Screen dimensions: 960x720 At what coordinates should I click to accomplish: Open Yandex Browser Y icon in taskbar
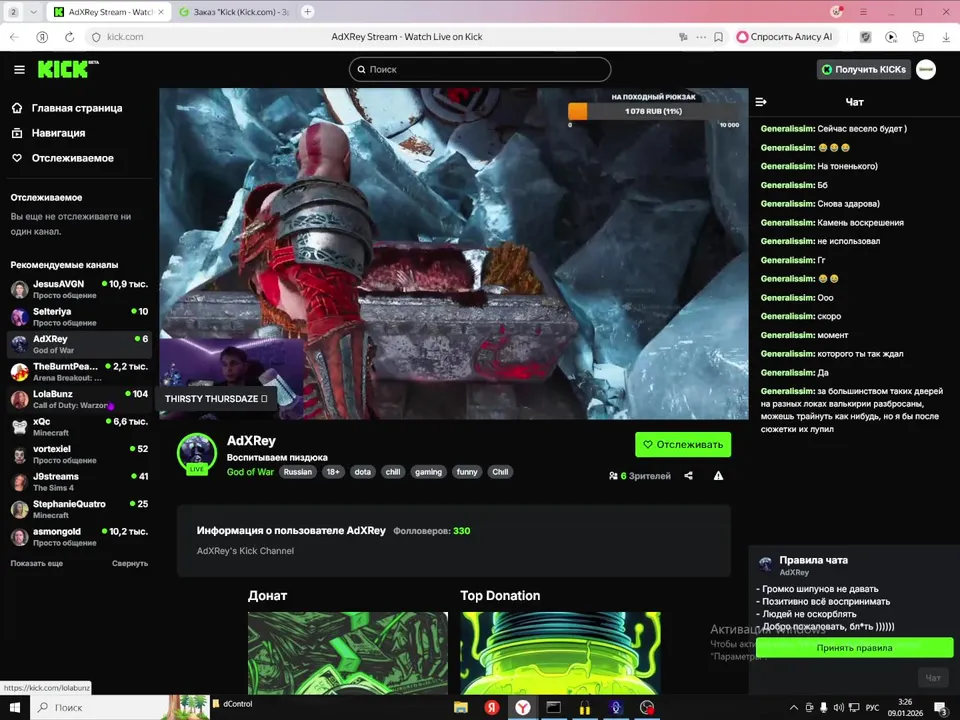(522, 708)
